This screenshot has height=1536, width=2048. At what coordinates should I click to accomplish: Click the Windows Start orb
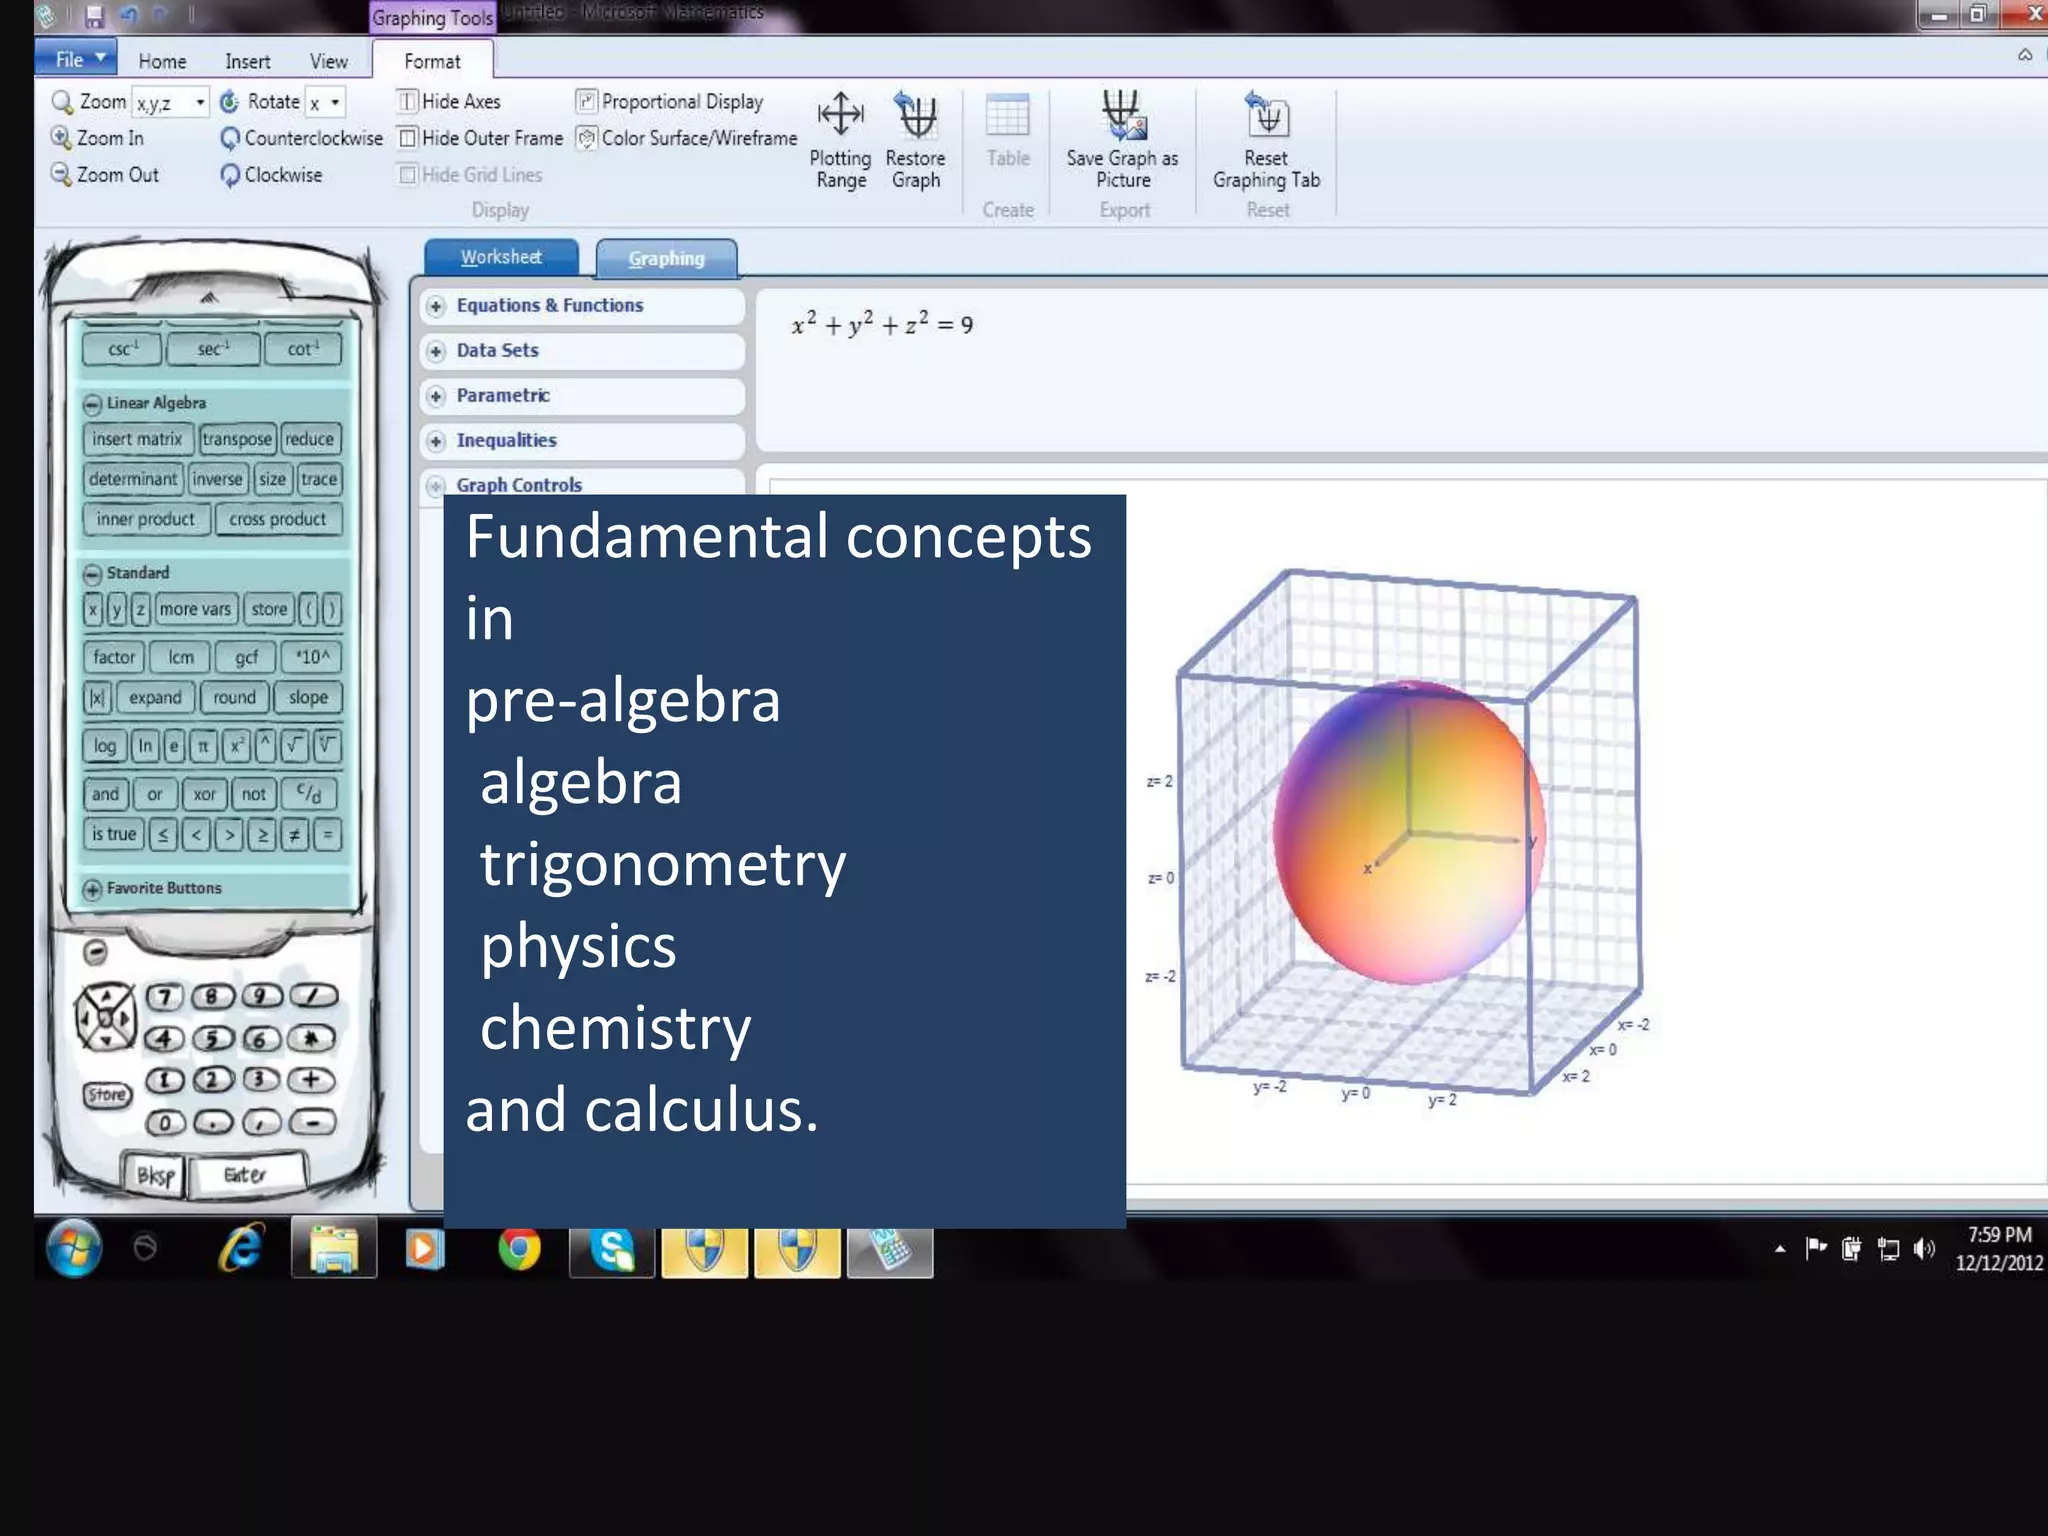[x=74, y=1248]
